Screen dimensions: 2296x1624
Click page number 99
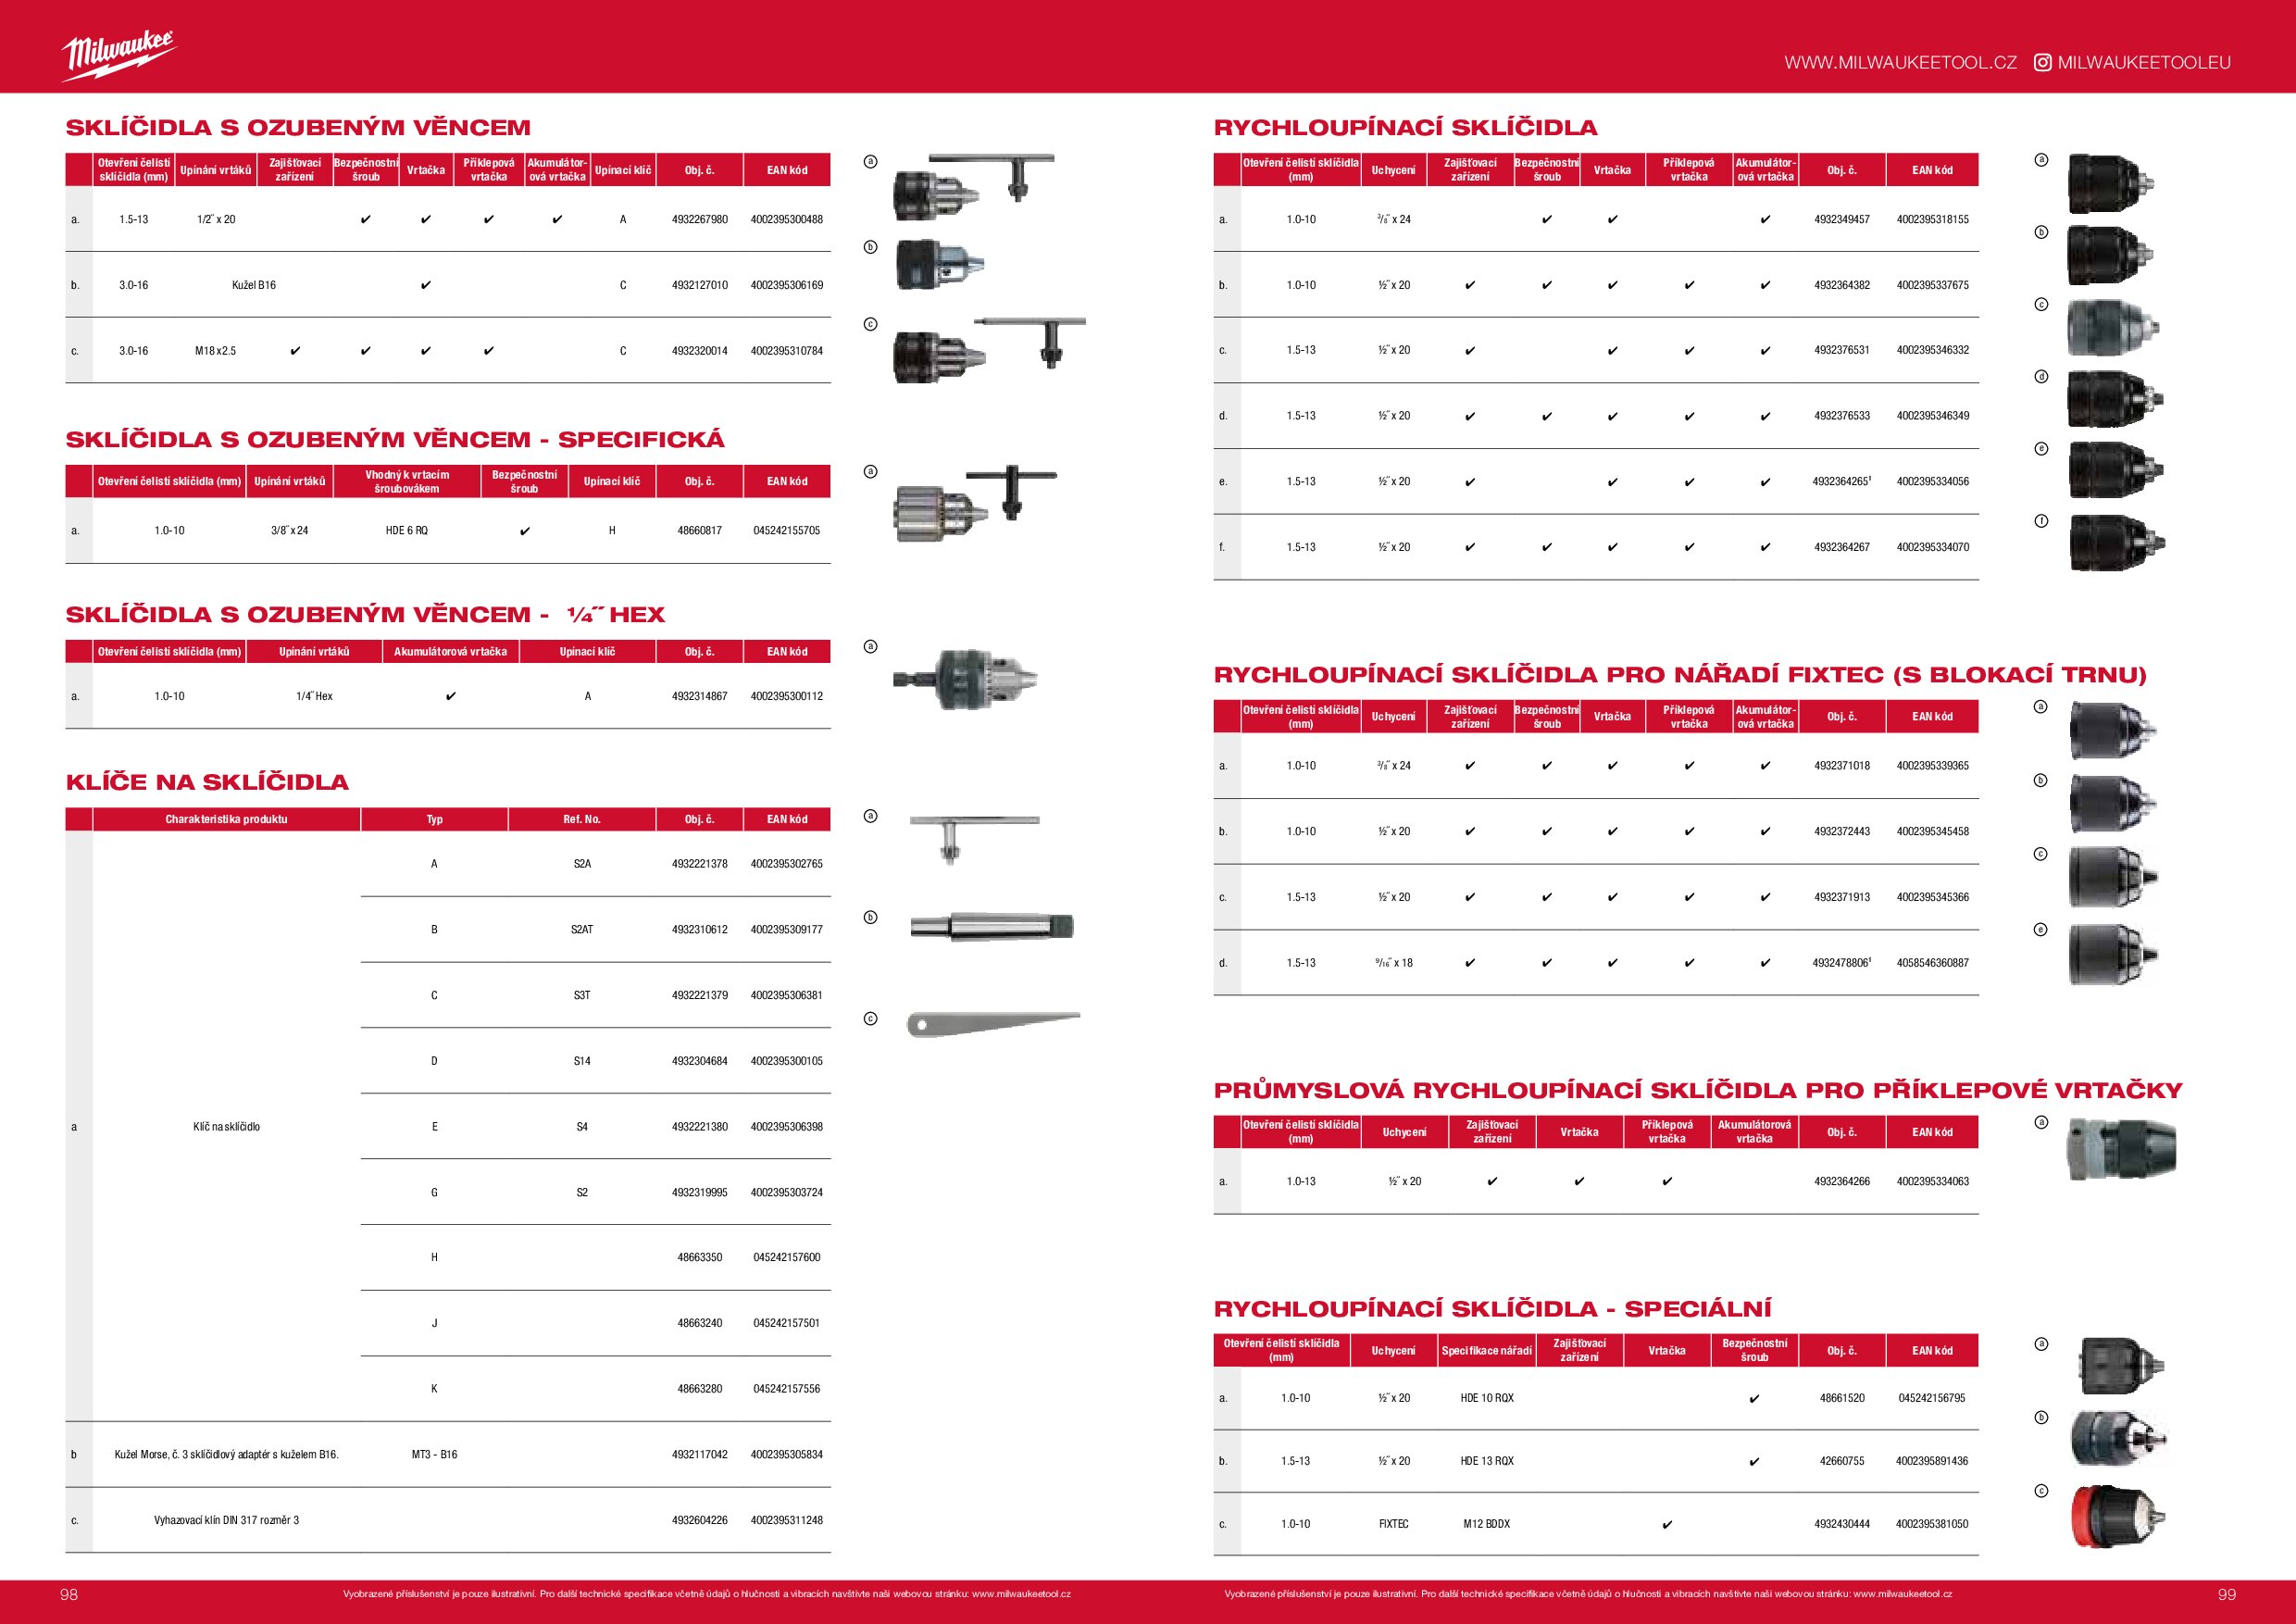[2227, 1594]
